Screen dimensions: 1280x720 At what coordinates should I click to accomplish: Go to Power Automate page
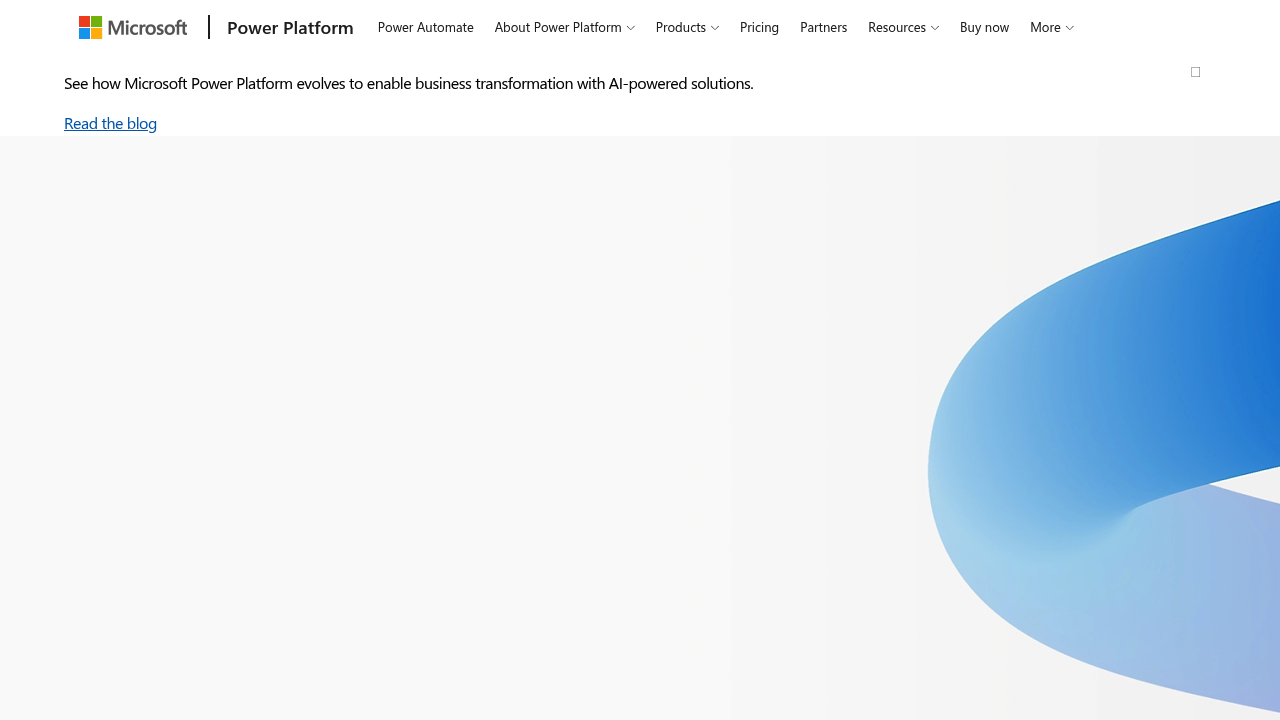426,27
